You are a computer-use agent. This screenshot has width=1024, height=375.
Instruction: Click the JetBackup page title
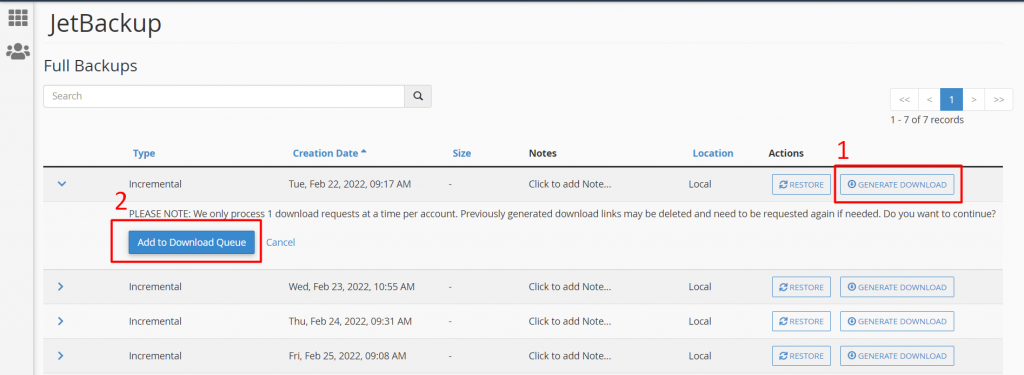pyautogui.click(x=104, y=24)
